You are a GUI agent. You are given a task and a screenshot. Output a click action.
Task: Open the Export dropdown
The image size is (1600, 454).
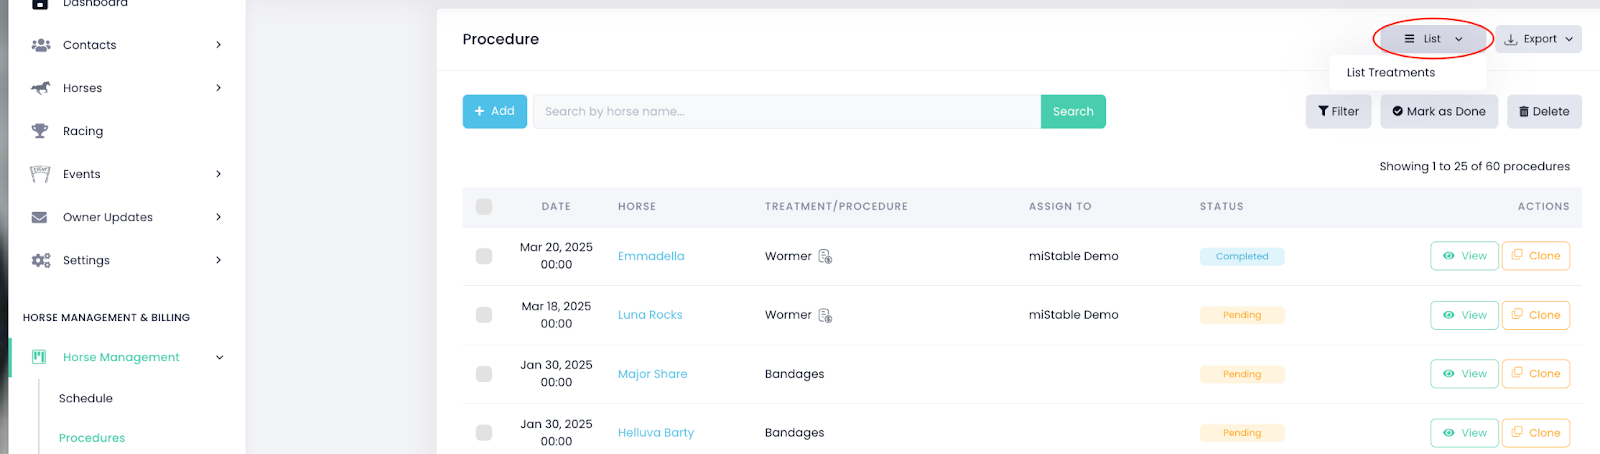point(1538,39)
